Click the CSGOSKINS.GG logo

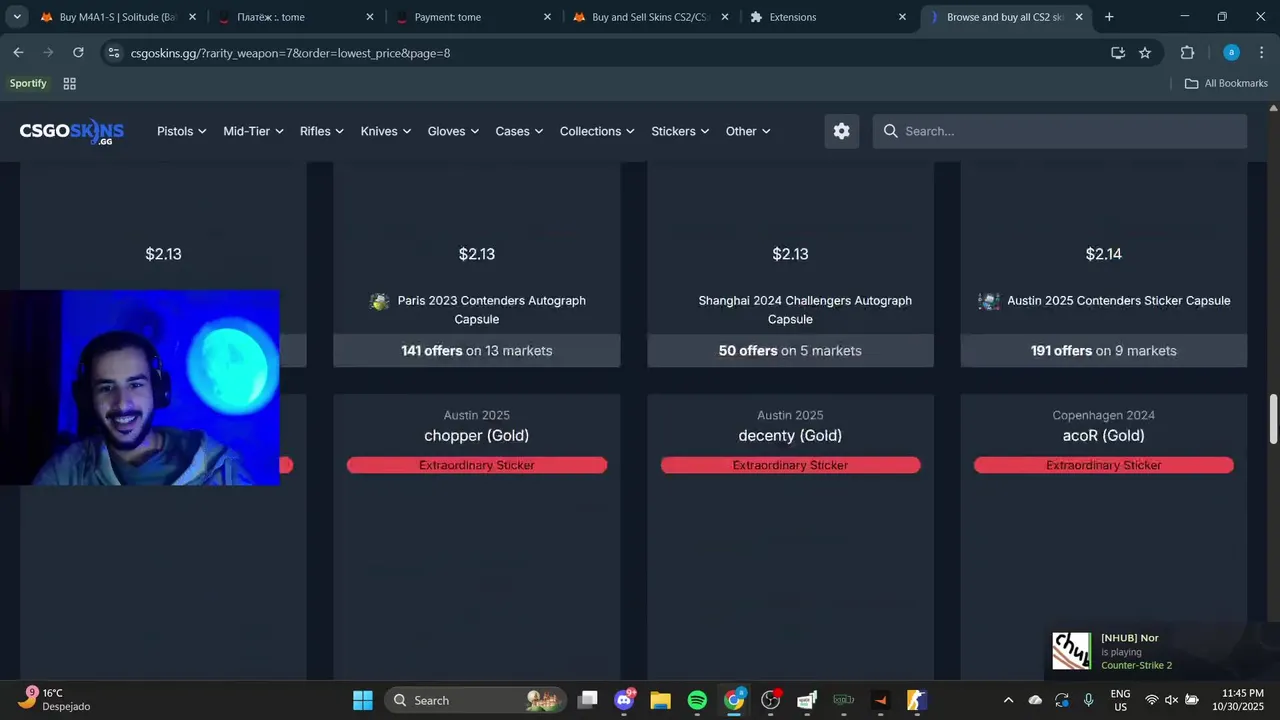[x=71, y=131]
